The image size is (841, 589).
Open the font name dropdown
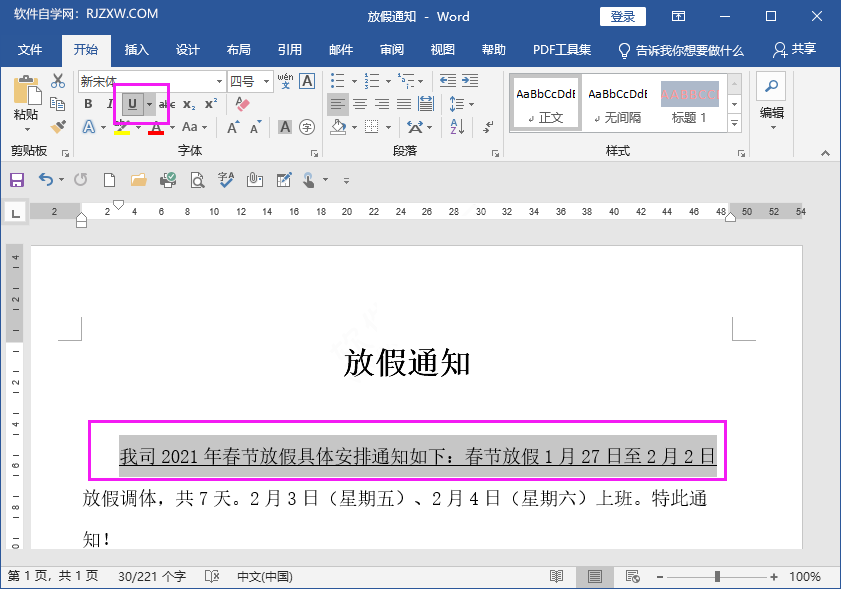pyautogui.click(x=218, y=81)
